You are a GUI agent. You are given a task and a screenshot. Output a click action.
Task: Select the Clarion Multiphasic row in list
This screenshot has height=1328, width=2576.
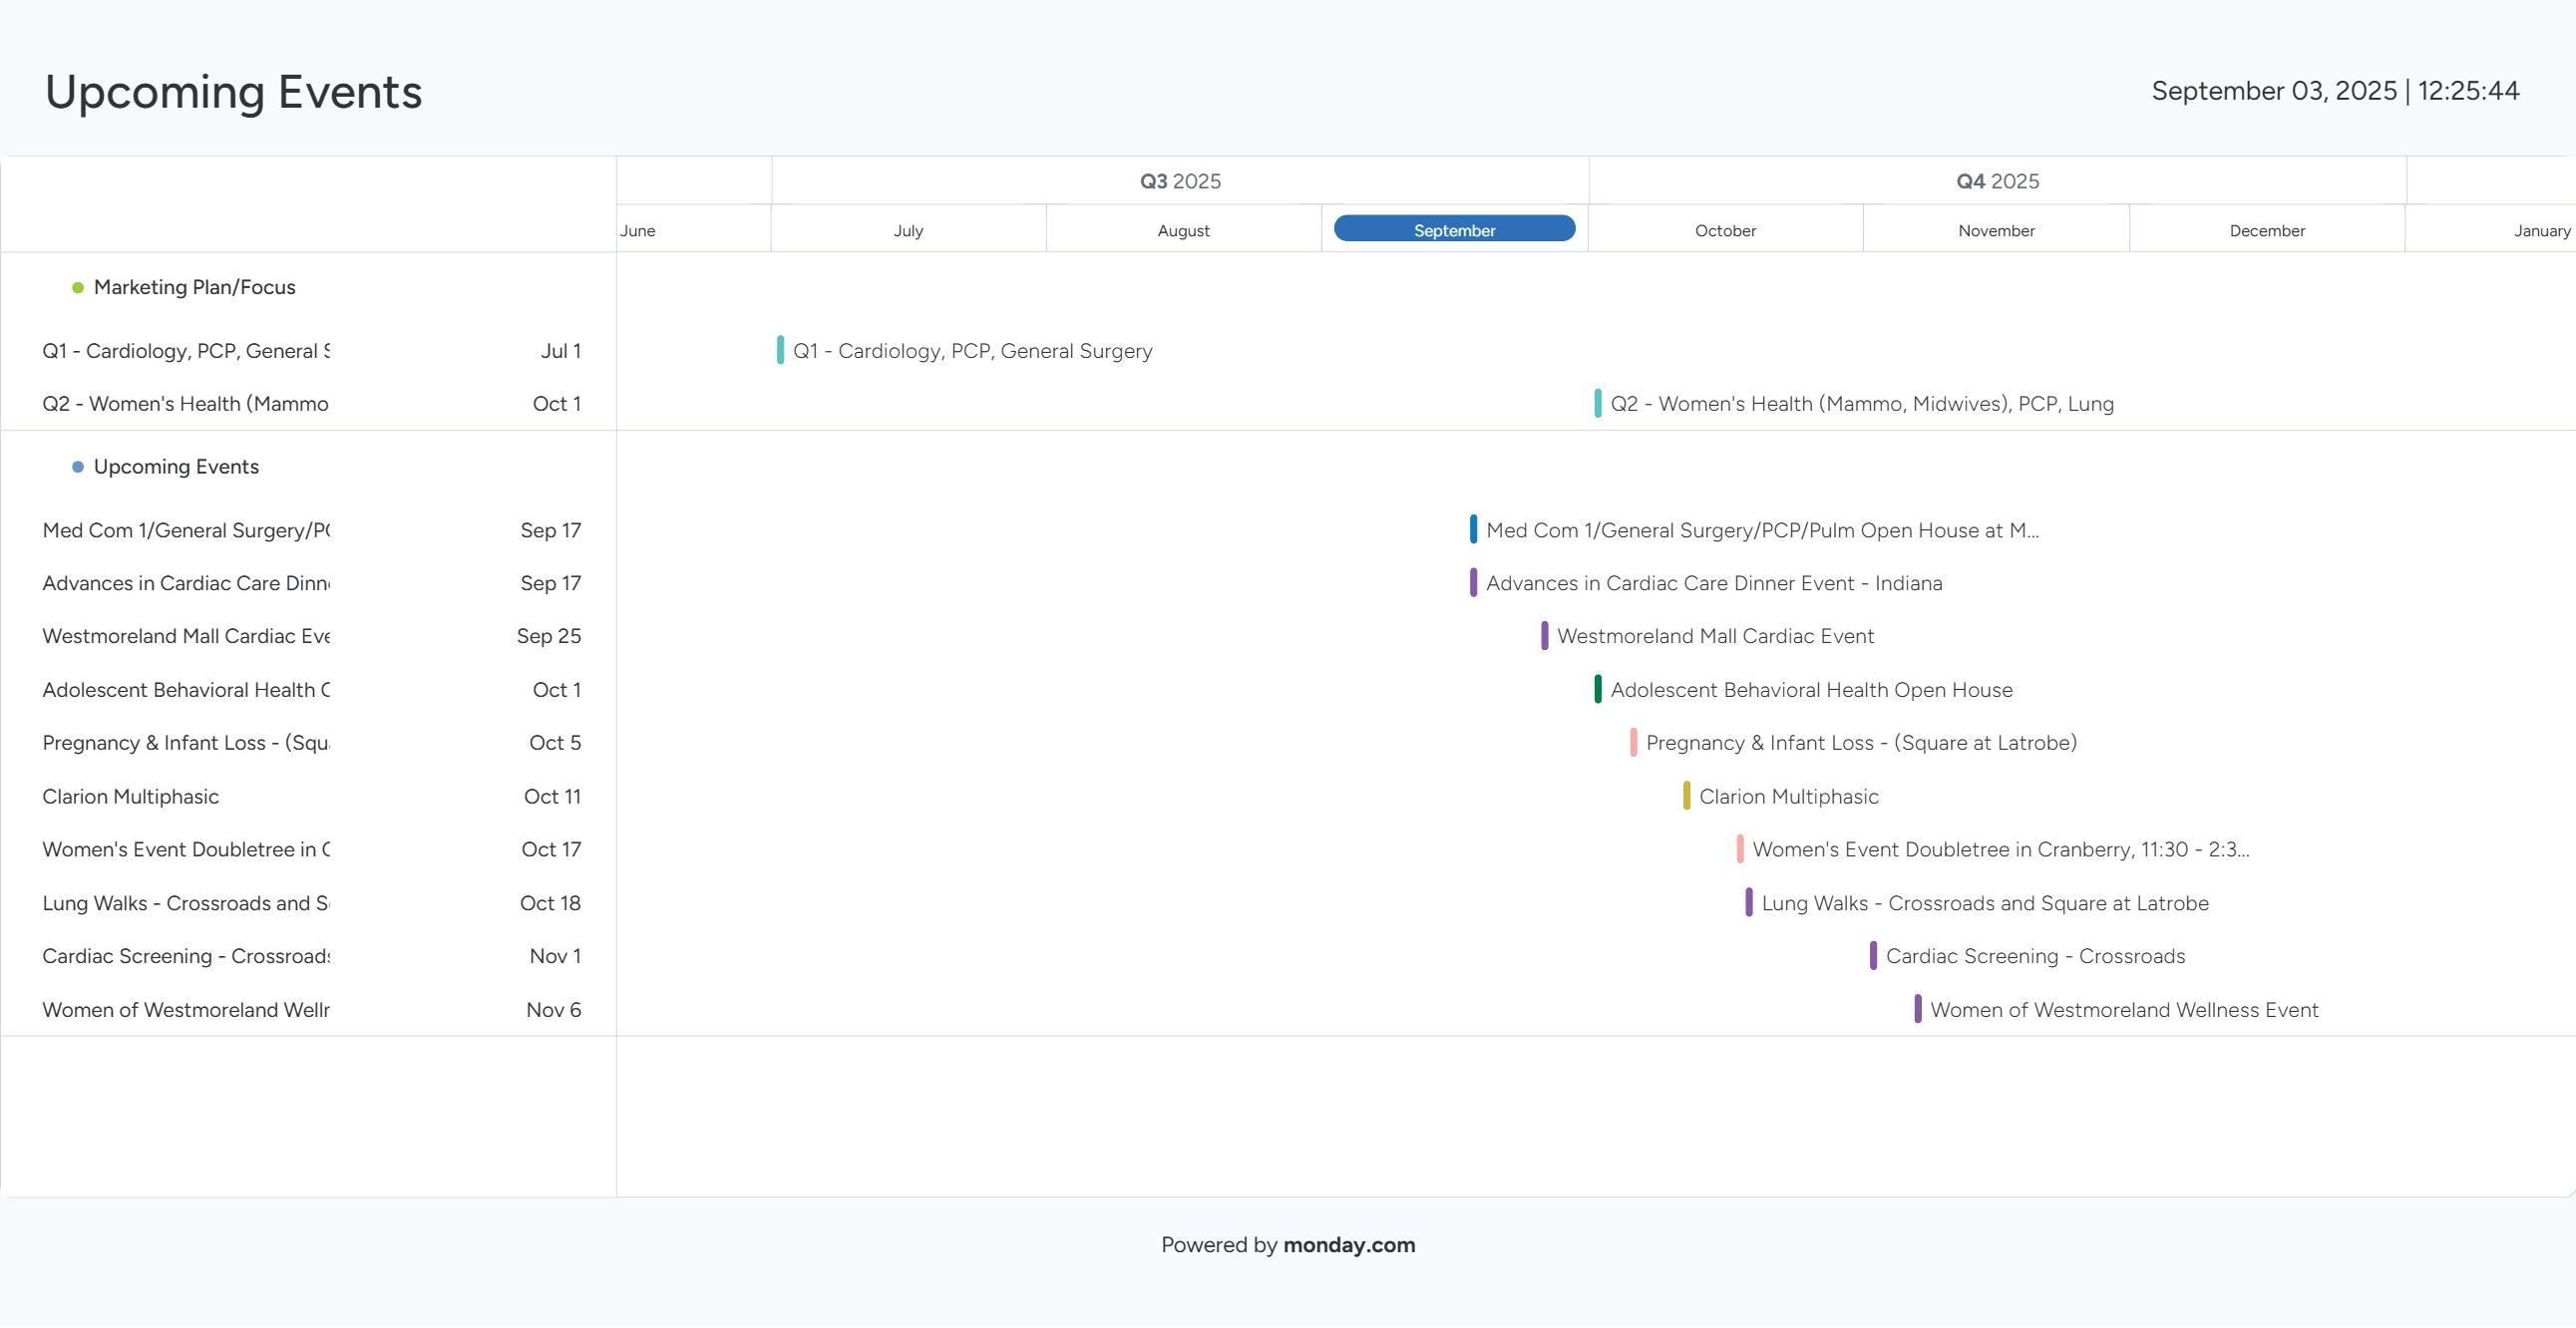click(130, 797)
